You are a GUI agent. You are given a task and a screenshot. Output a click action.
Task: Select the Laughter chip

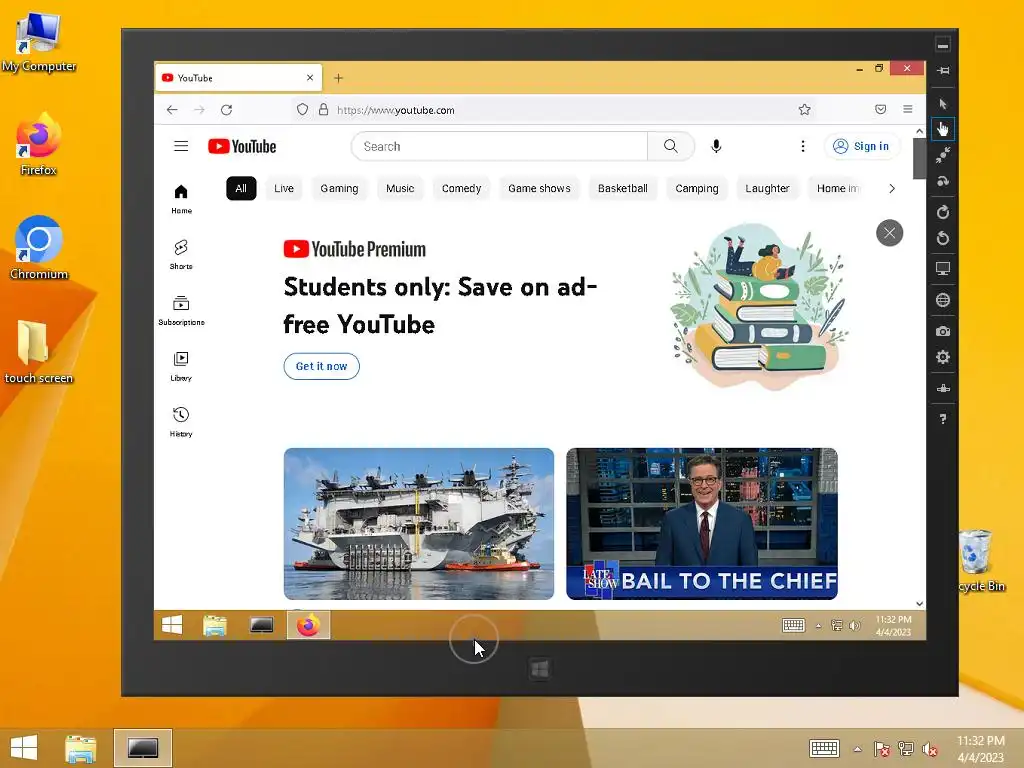767,188
